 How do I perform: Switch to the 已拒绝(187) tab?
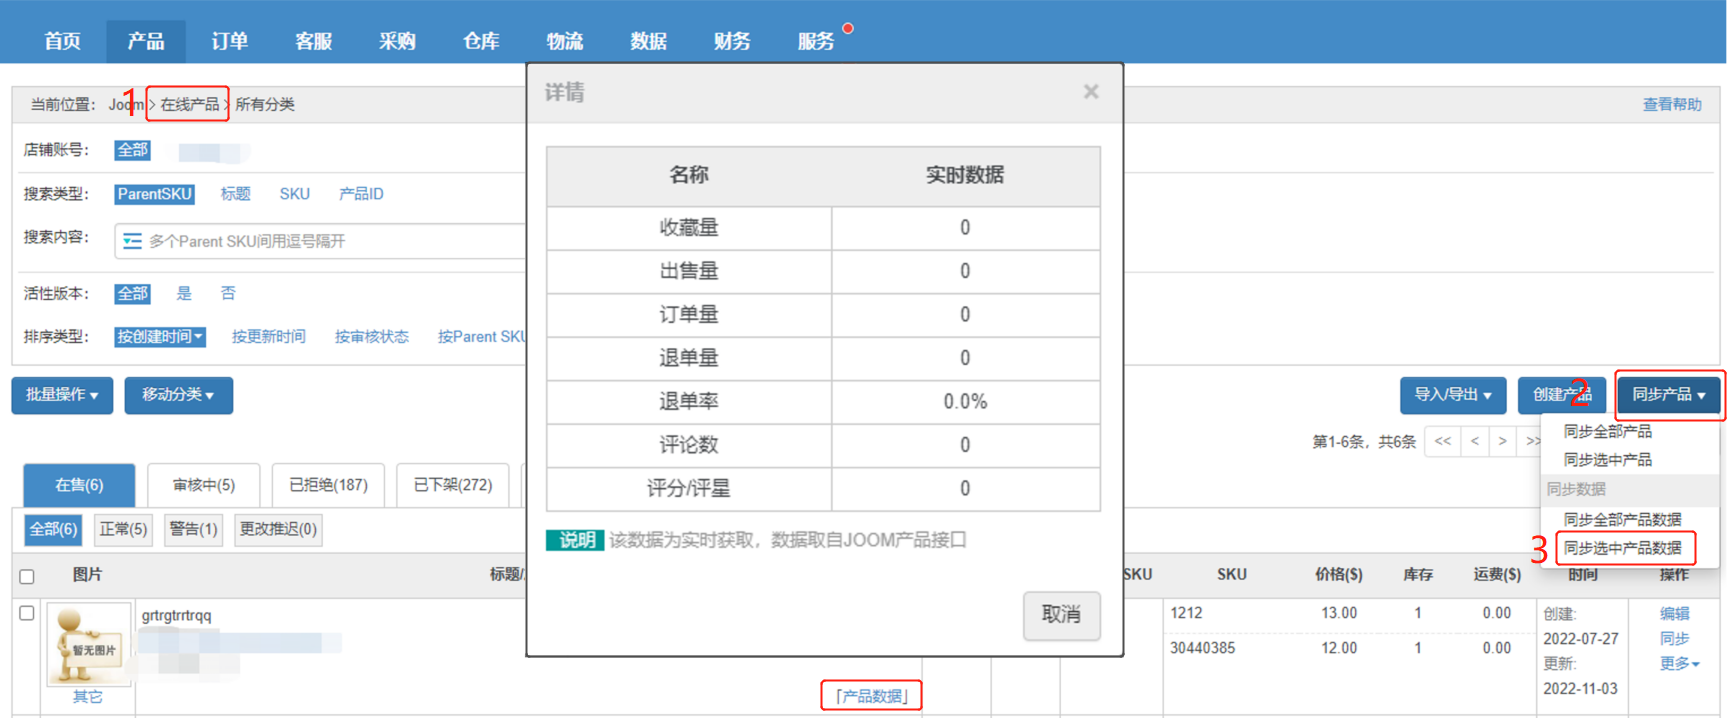[328, 485]
